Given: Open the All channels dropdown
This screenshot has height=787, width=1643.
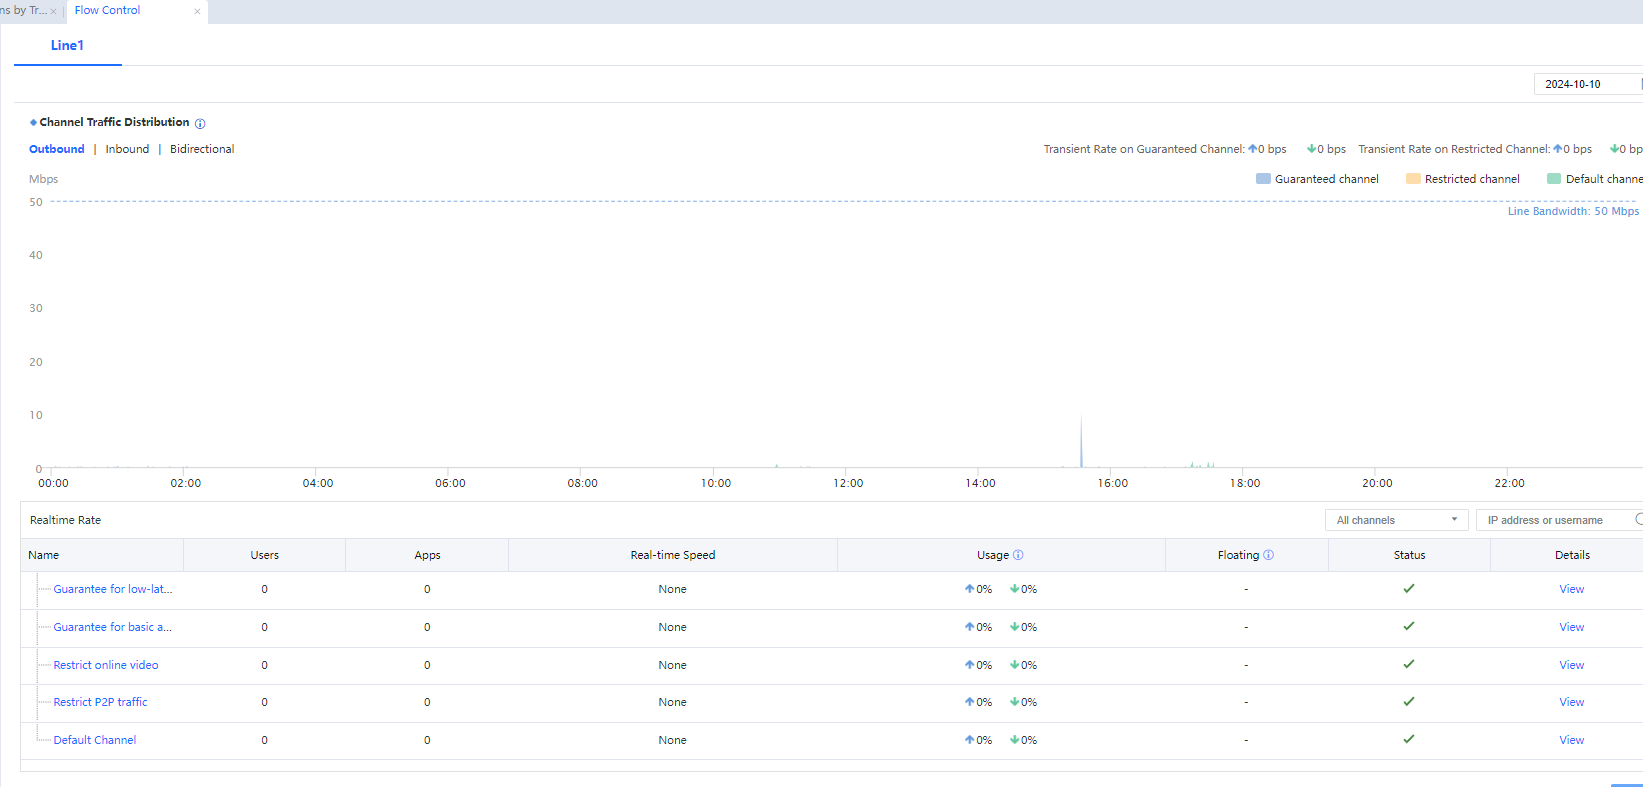Looking at the screenshot, I should pyautogui.click(x=1395, y=520).
